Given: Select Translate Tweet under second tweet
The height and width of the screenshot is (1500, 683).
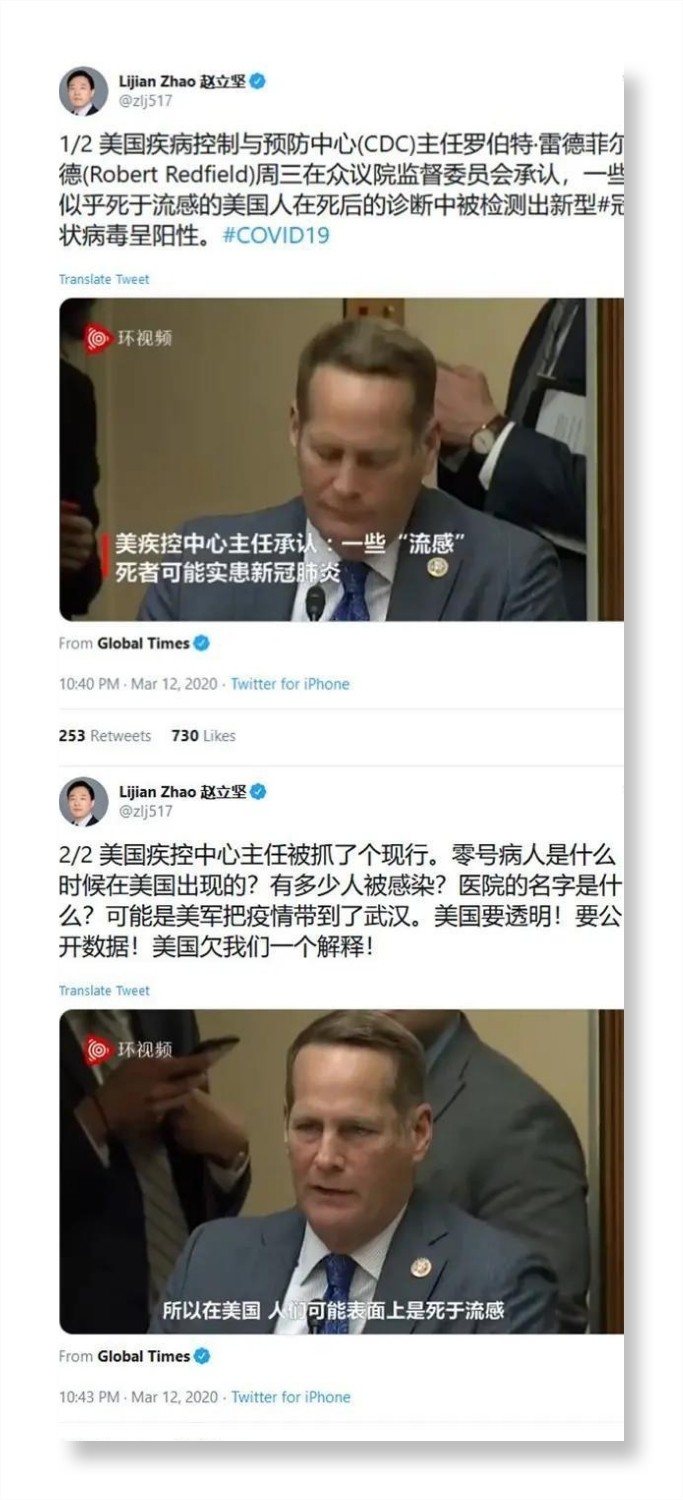Looking at the screenshot, I should click(104, 990).
